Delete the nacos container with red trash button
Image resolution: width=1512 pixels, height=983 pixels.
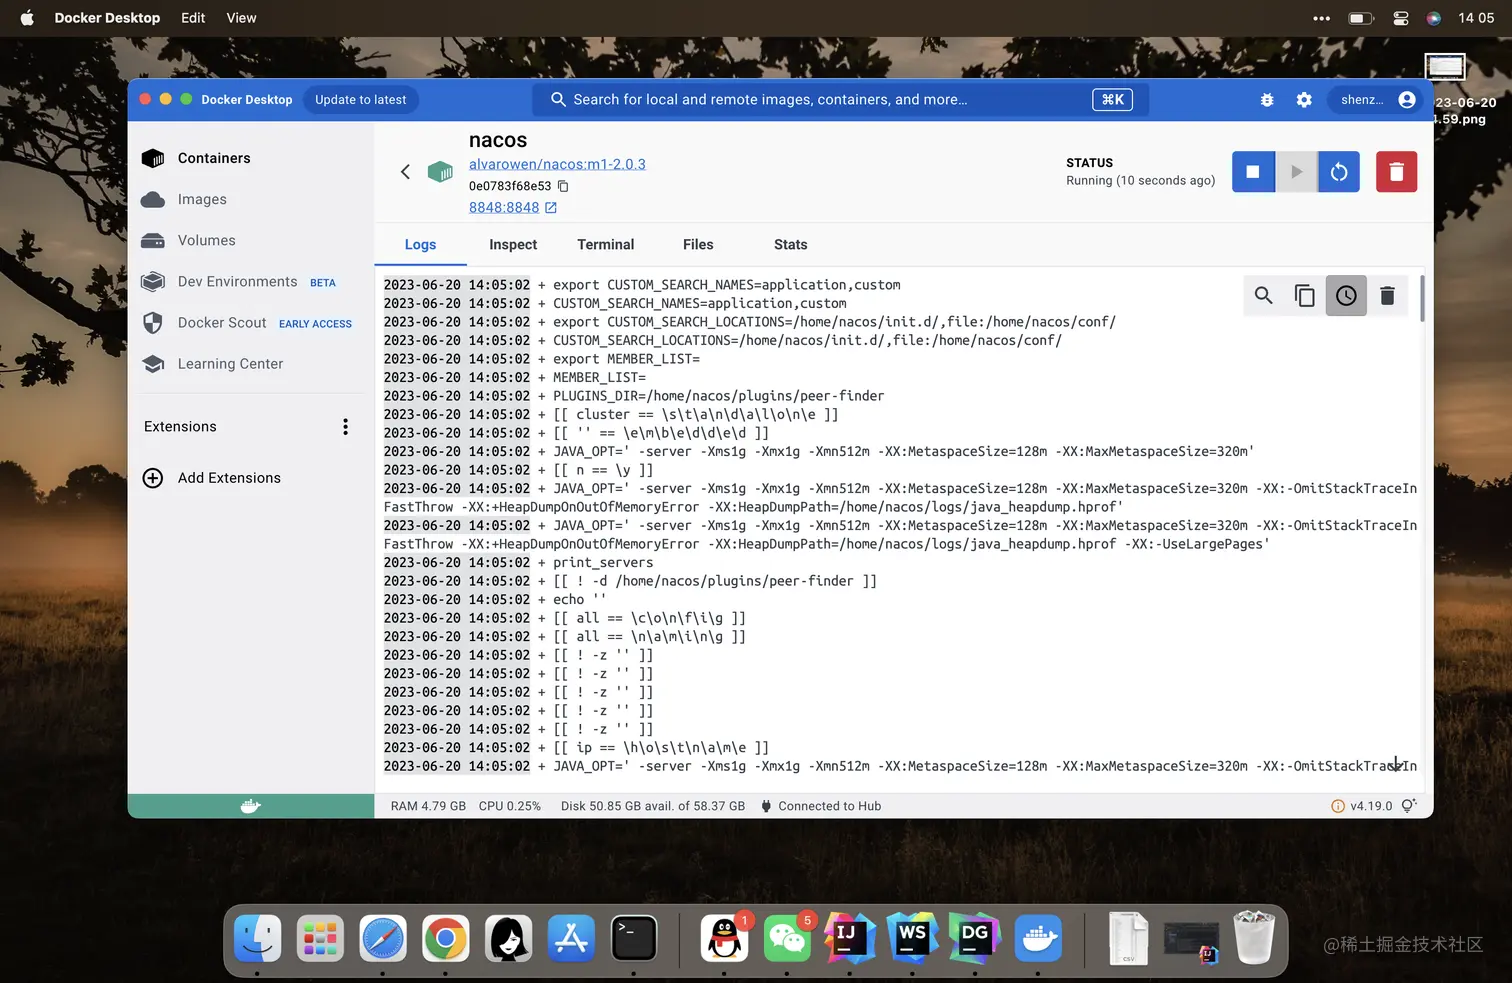click(x=1396, y=172)
